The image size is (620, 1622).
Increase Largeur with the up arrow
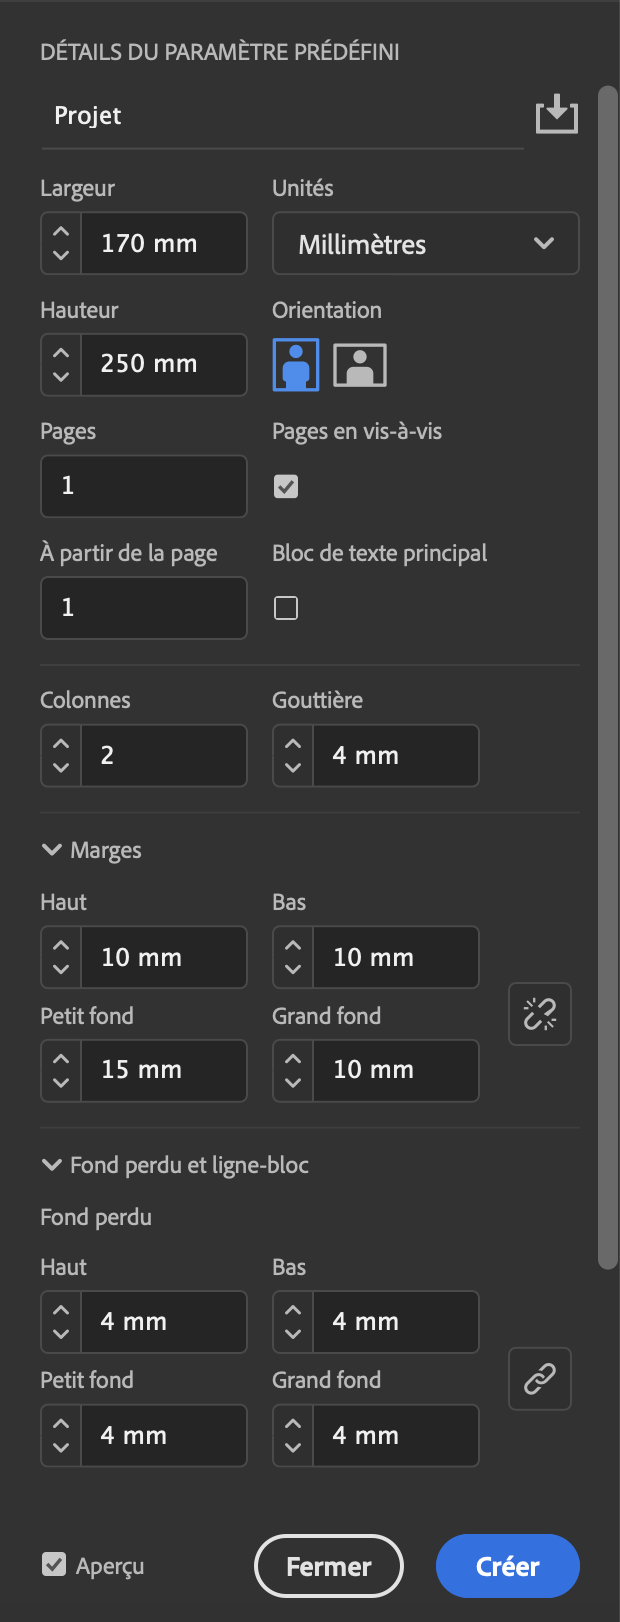[x=61, y=232]
